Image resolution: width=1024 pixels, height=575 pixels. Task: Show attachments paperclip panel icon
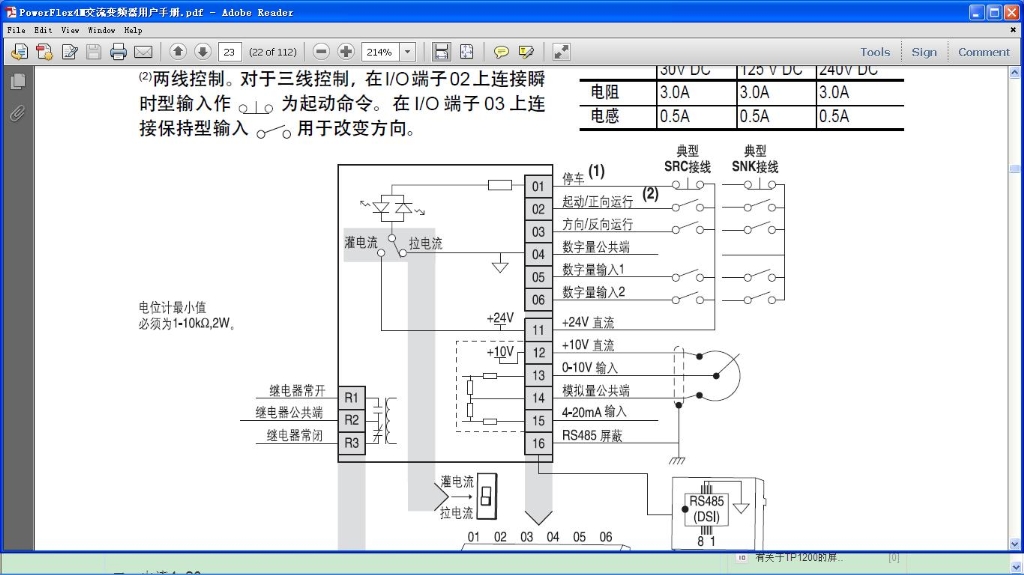pyautogui.click(x=18, y=113)
